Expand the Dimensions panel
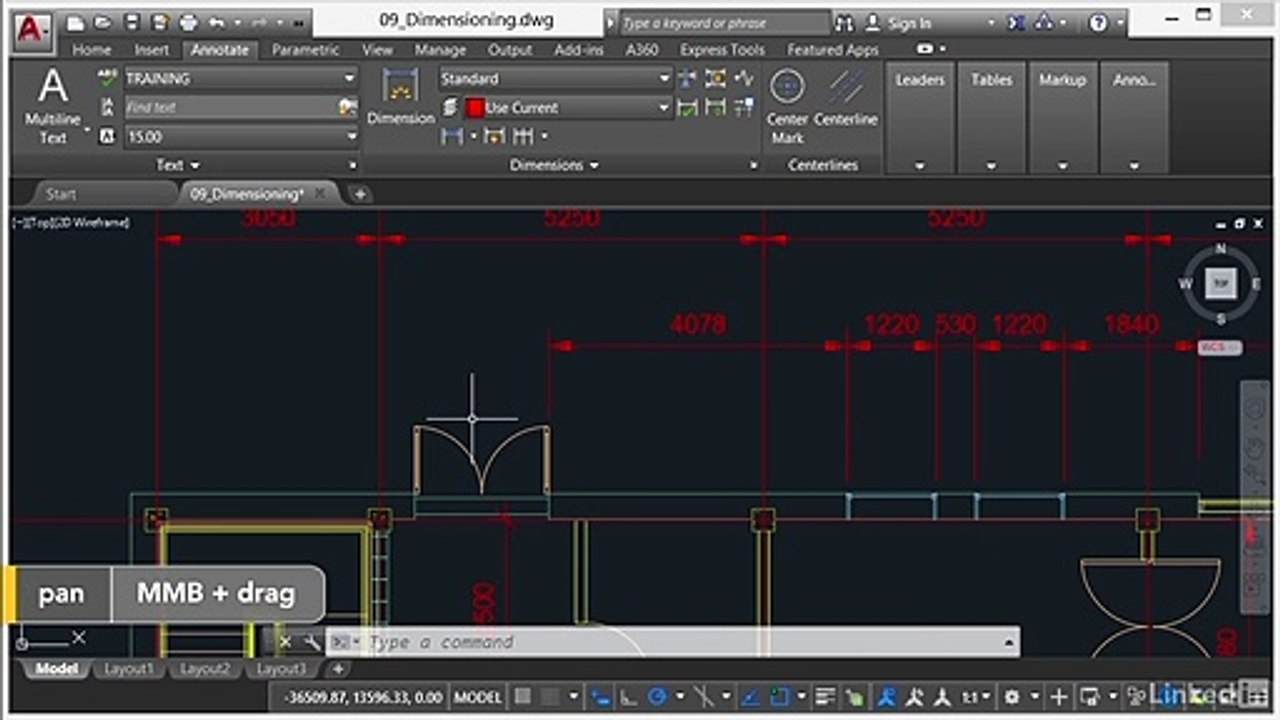The width and height of the screenshot is (1280, 720). pos(555,165)
